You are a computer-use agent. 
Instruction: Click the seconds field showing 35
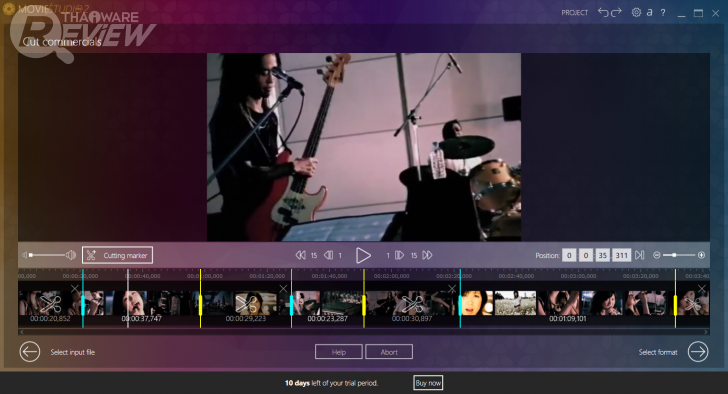coord(602,255)
